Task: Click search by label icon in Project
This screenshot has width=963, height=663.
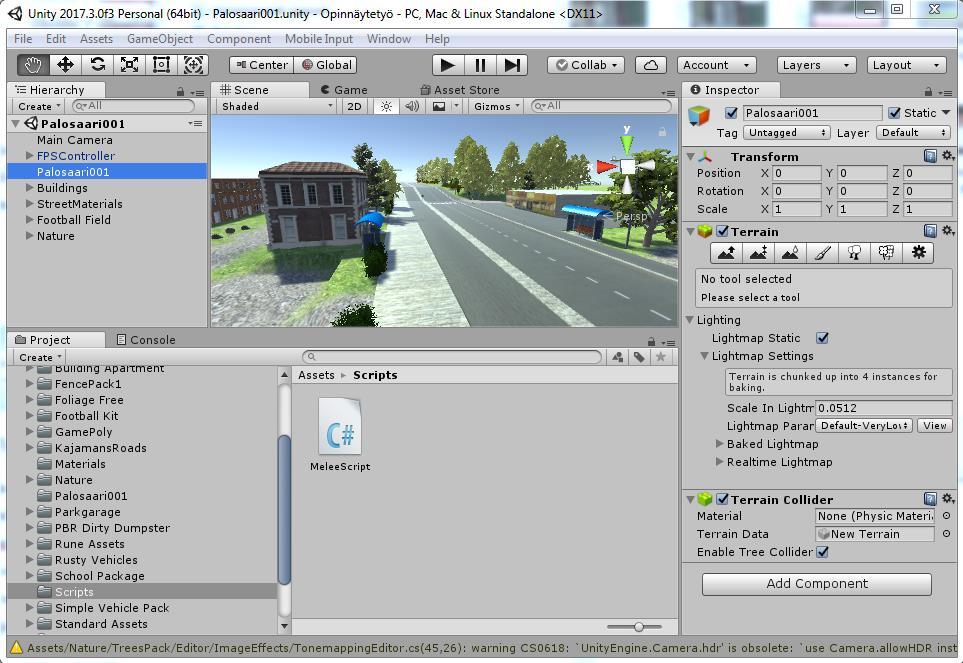Action: 639,357
